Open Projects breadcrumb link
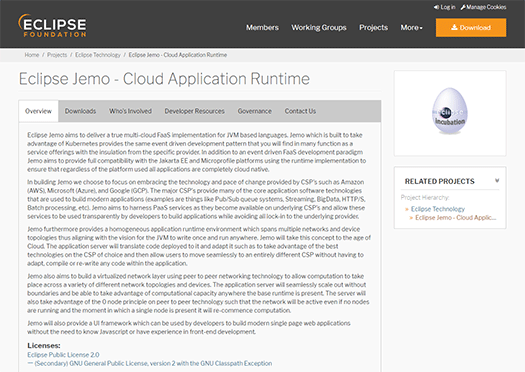The width and height of the screenshot is (525, 372). pos(57,55)
